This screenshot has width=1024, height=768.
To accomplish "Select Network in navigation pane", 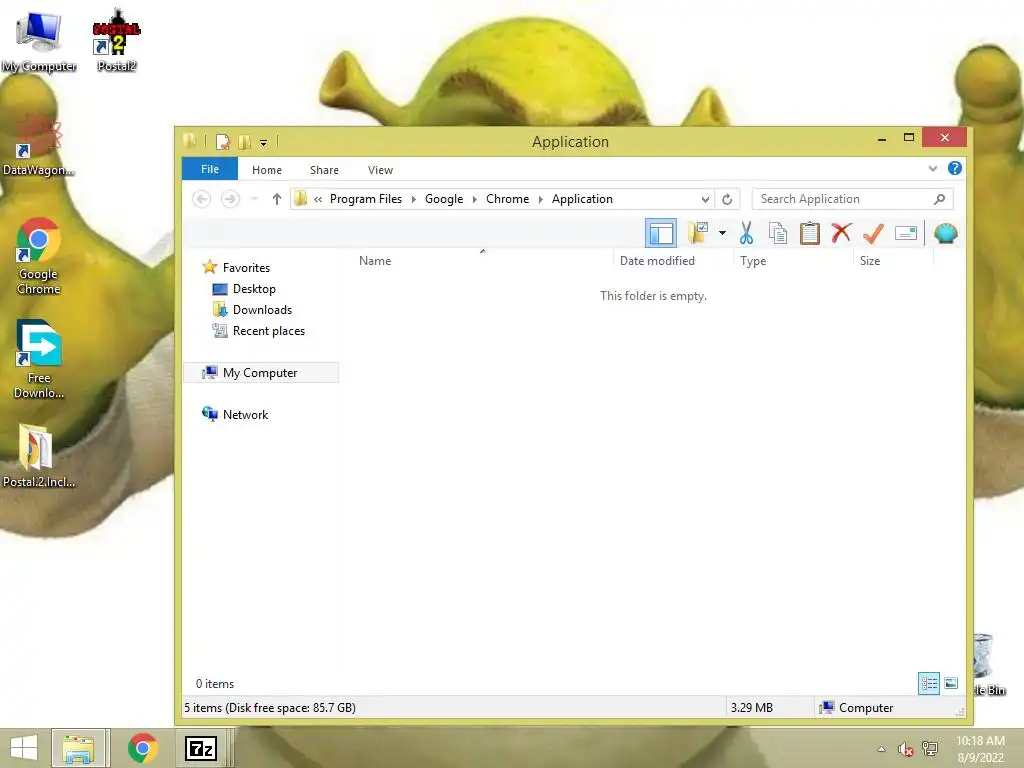I will pos(245,415).
